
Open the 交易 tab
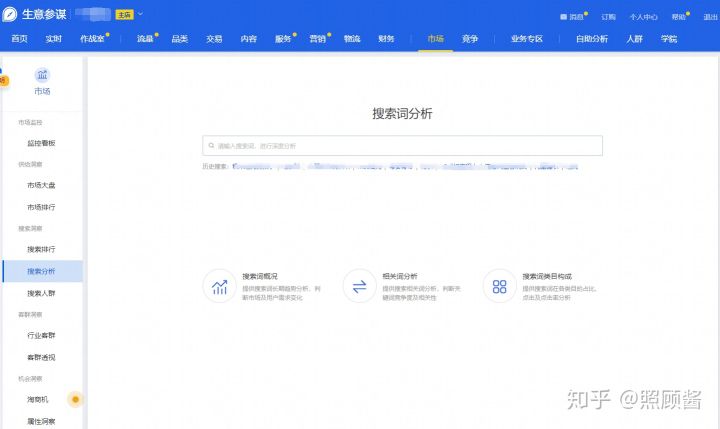214,39
